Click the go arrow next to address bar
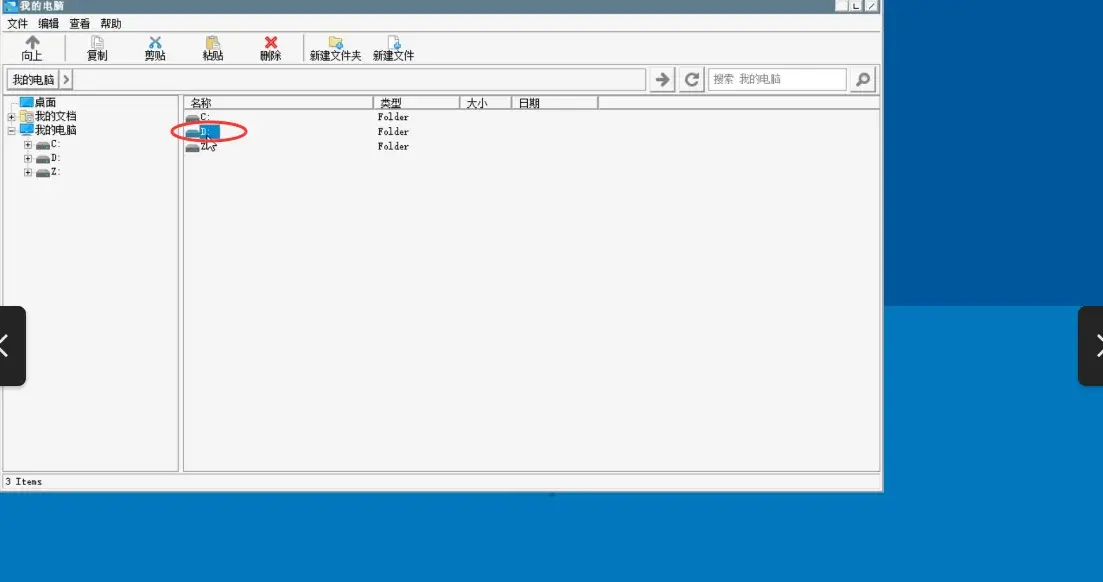This screenshot has width=1103, height=582. 661,79
